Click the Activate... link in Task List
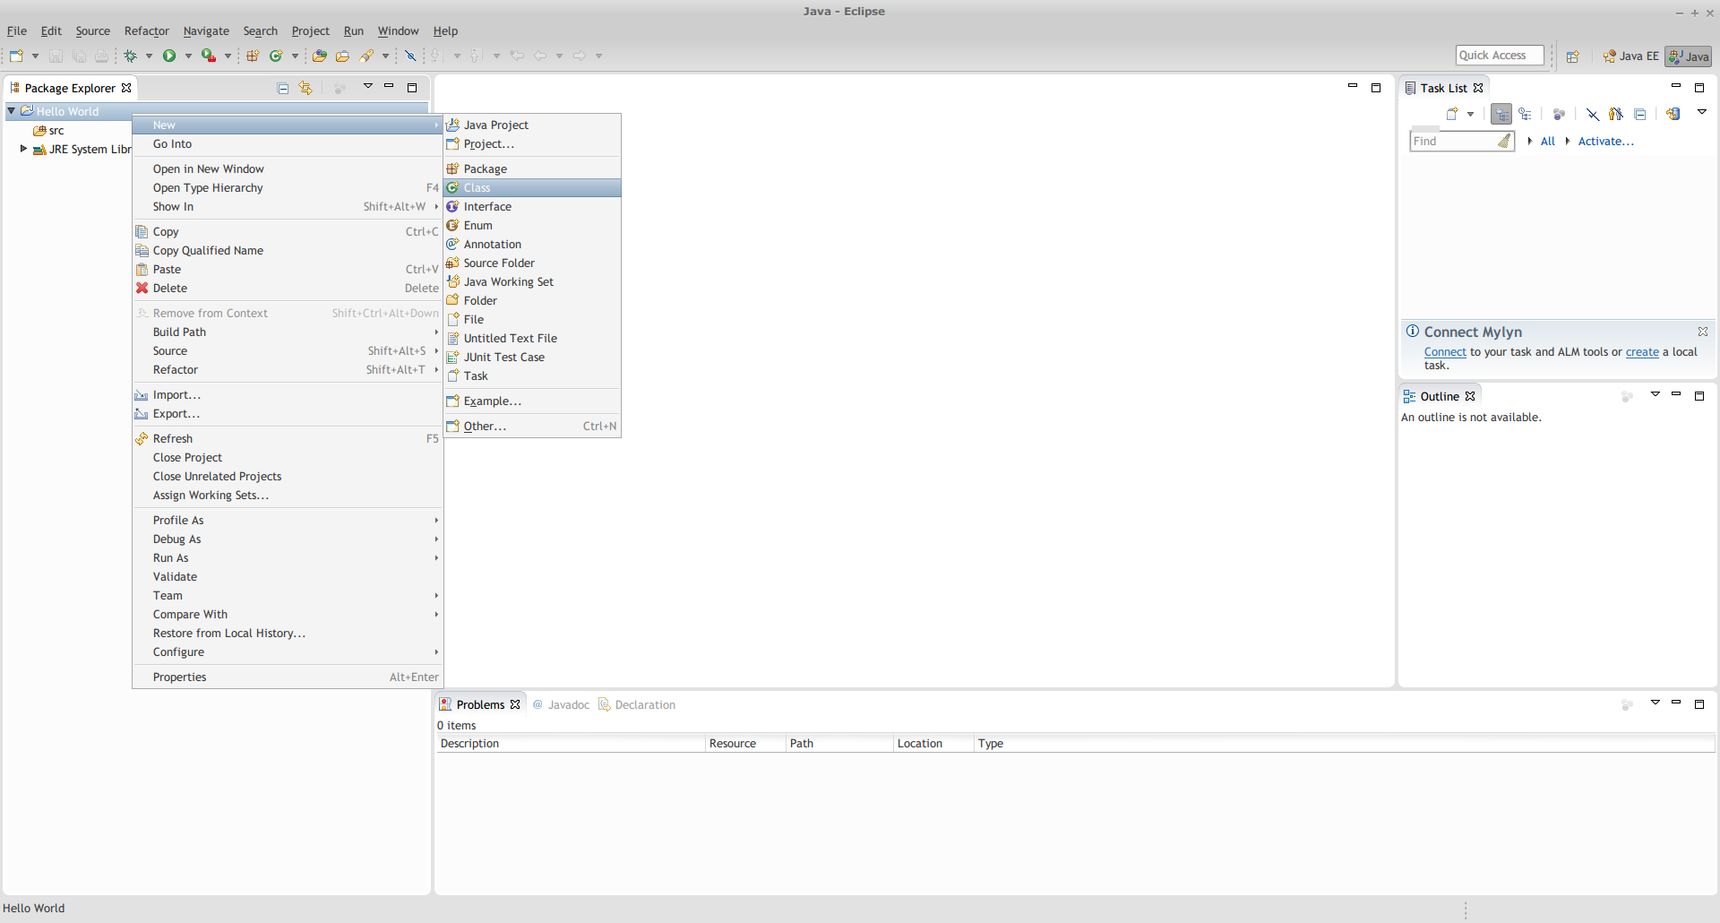 pyautogui.click(x=1606, y=141)
